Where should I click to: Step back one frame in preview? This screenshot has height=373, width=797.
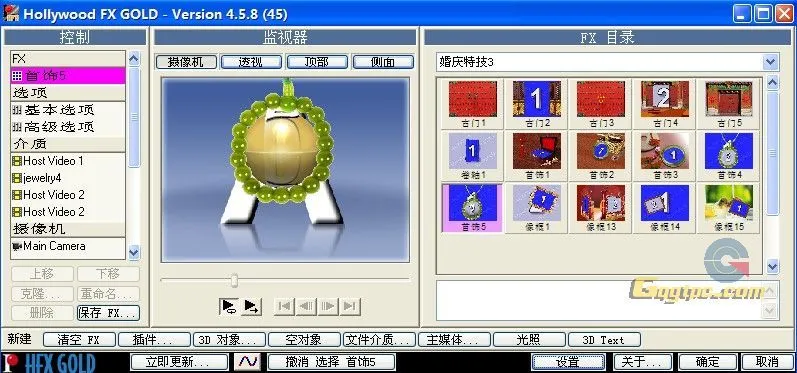(306, 306)
